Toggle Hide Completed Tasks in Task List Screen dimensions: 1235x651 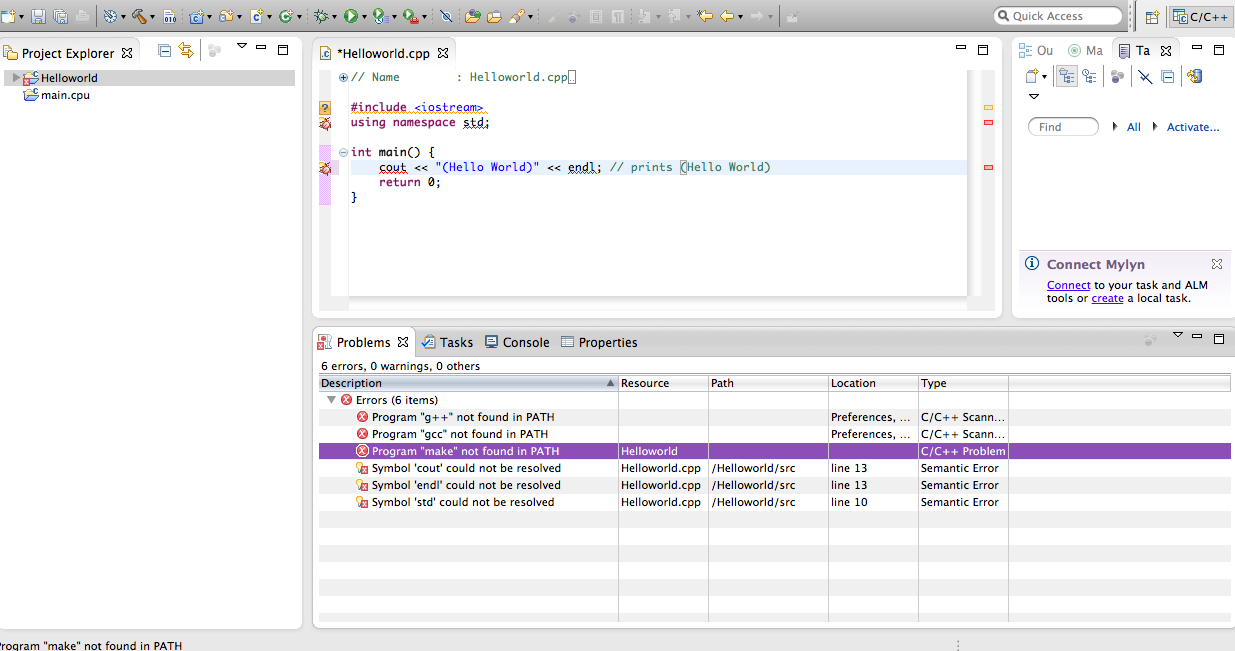tap(1145, 76)
